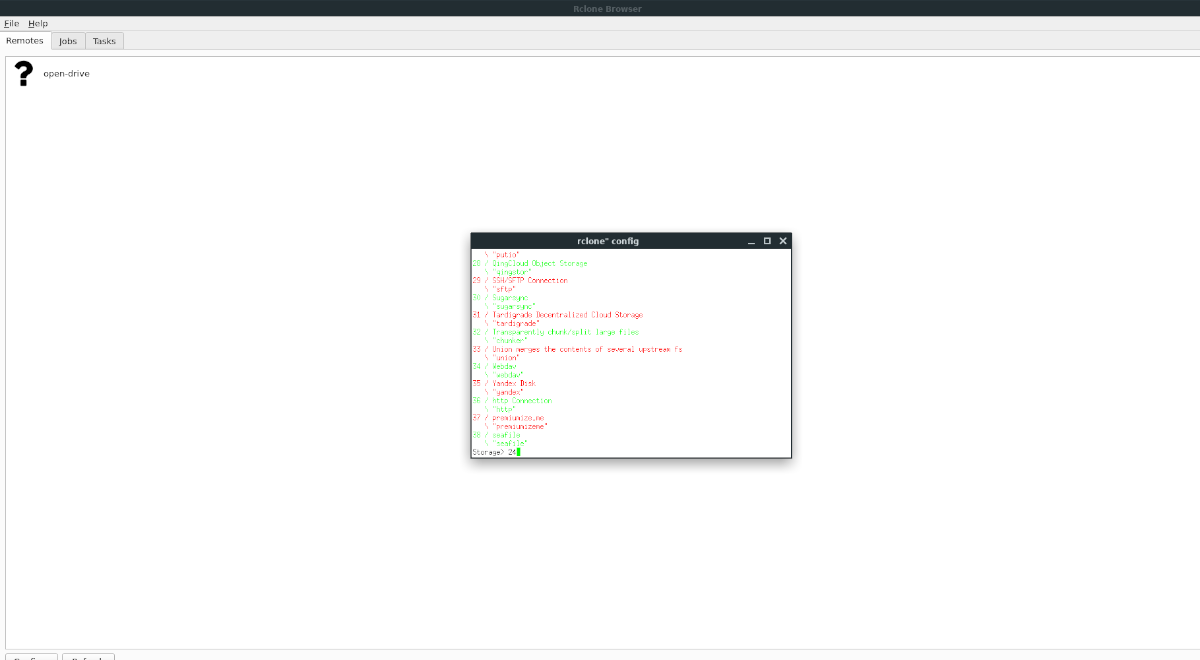Image resolution: width=1200 pixels, height=660 pixels.
Task: Click the Config button at bottom left
Action: coord(31,658)
